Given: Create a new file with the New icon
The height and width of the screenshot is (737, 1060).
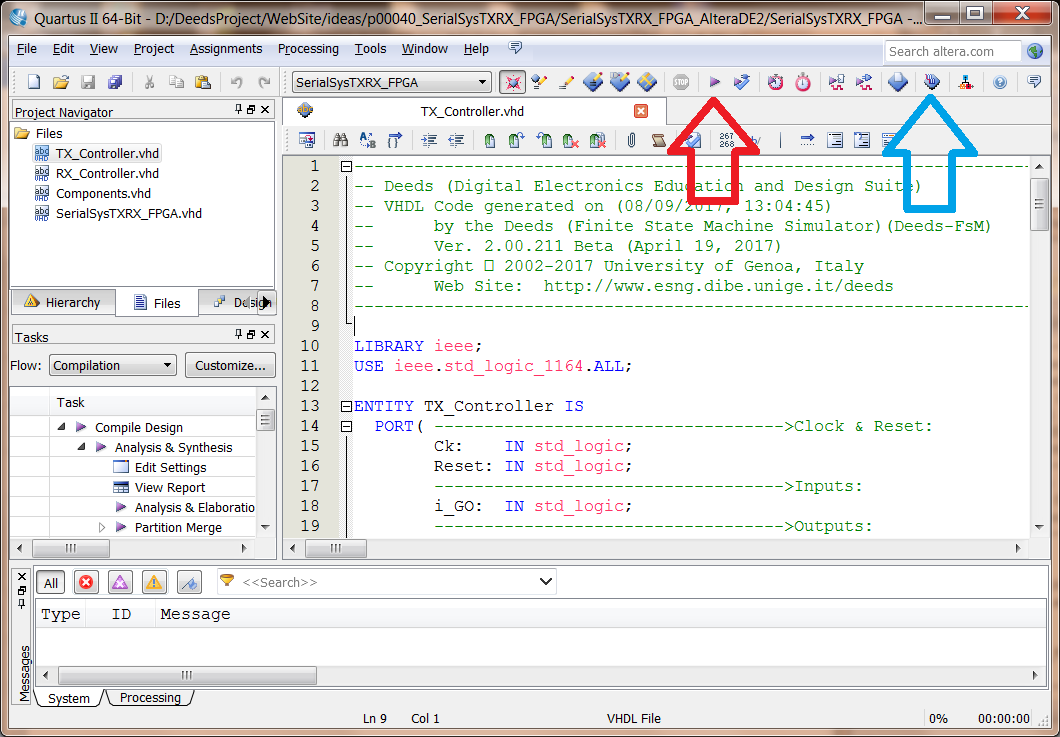Looking at the screenshot, I should click(x=33, y=82).
